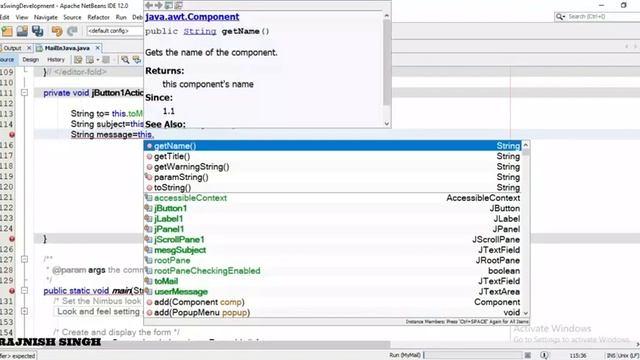Open the Edit menu

click(4, 18)
